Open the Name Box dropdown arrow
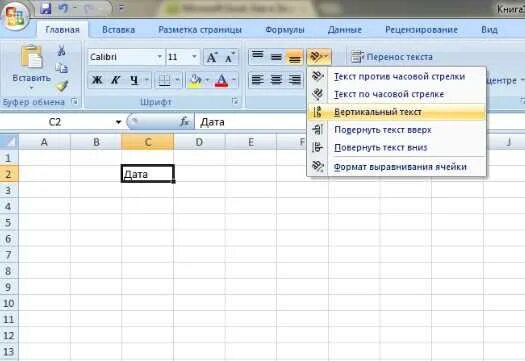The height and width of the screenshot is (361, 525). pos(118,122)
